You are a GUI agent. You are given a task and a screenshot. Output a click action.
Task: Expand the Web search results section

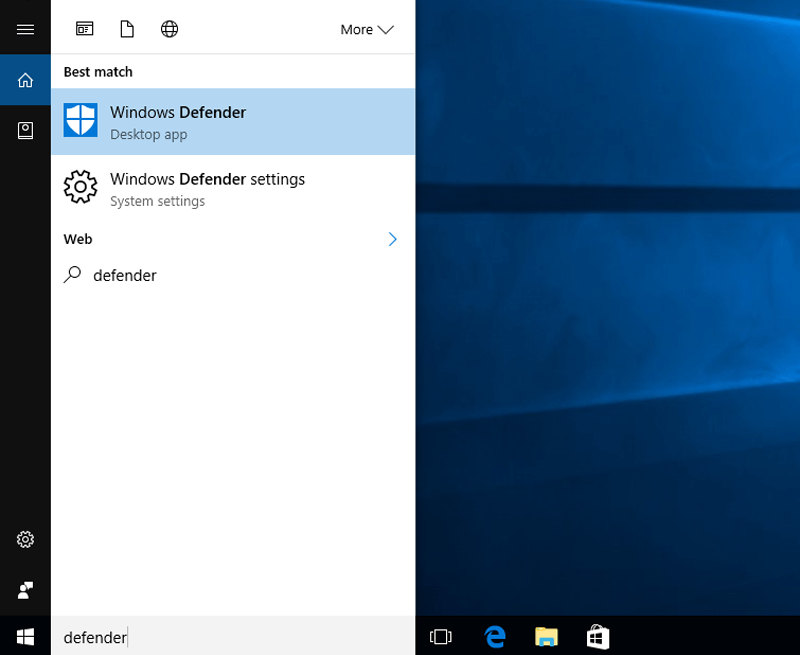392,239
